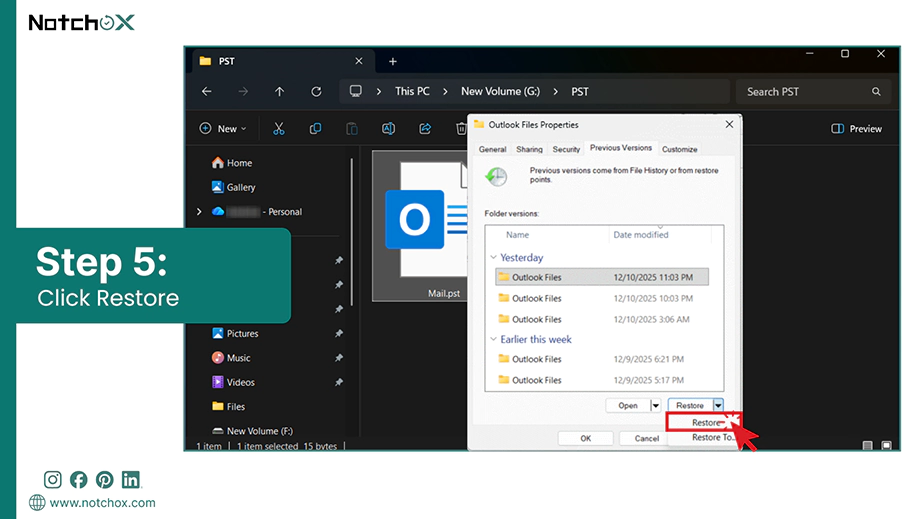Expand the OneDrive Personal tree node
The height and width of the screenshot is (519, 922).
[199, 212]
